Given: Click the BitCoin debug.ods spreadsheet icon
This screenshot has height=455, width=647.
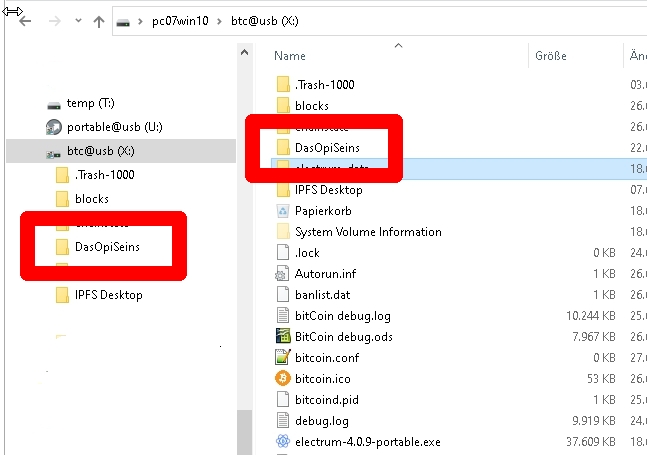Looking at the screenshot, I should pyautogui.click(x=283, y=336).
